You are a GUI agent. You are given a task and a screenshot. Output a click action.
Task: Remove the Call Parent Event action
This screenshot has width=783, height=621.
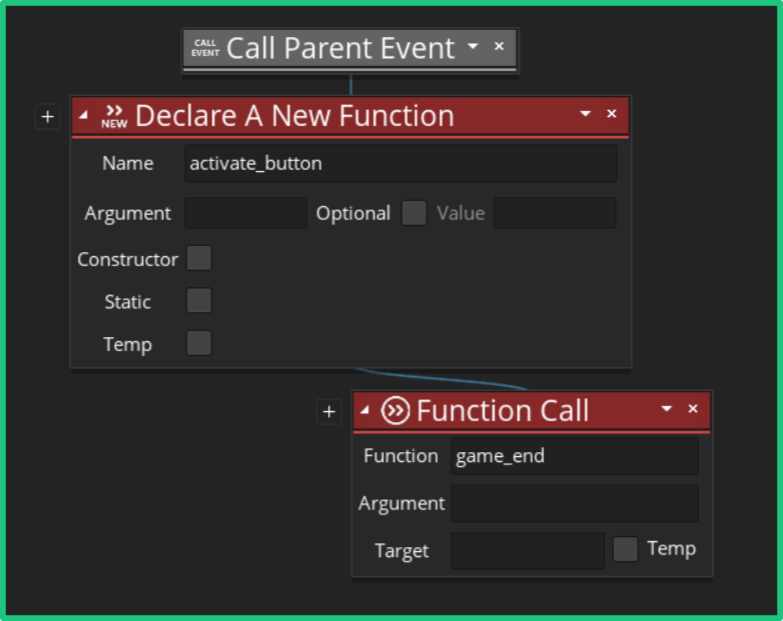[499, 46]
